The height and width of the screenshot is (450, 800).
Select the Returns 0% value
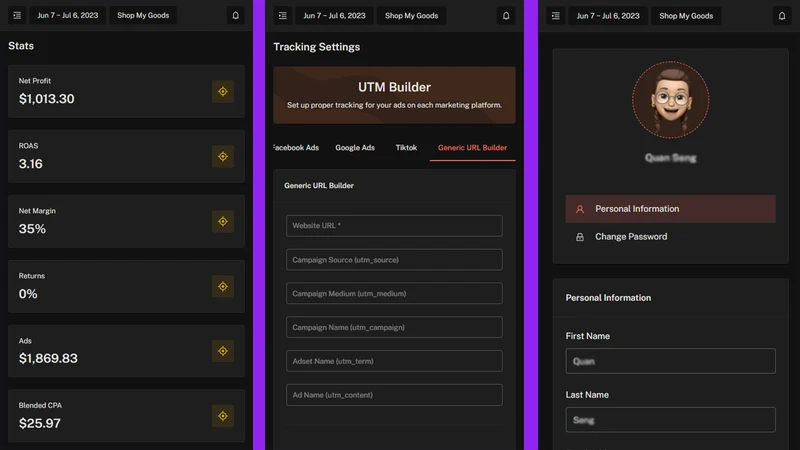[x=28, y=294]
